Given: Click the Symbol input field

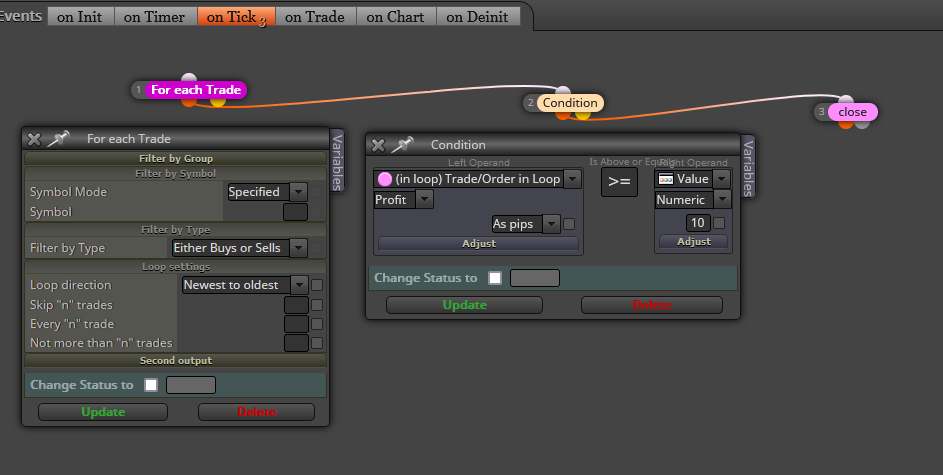Looking at the screenshot, I should [x=295, y=212].
